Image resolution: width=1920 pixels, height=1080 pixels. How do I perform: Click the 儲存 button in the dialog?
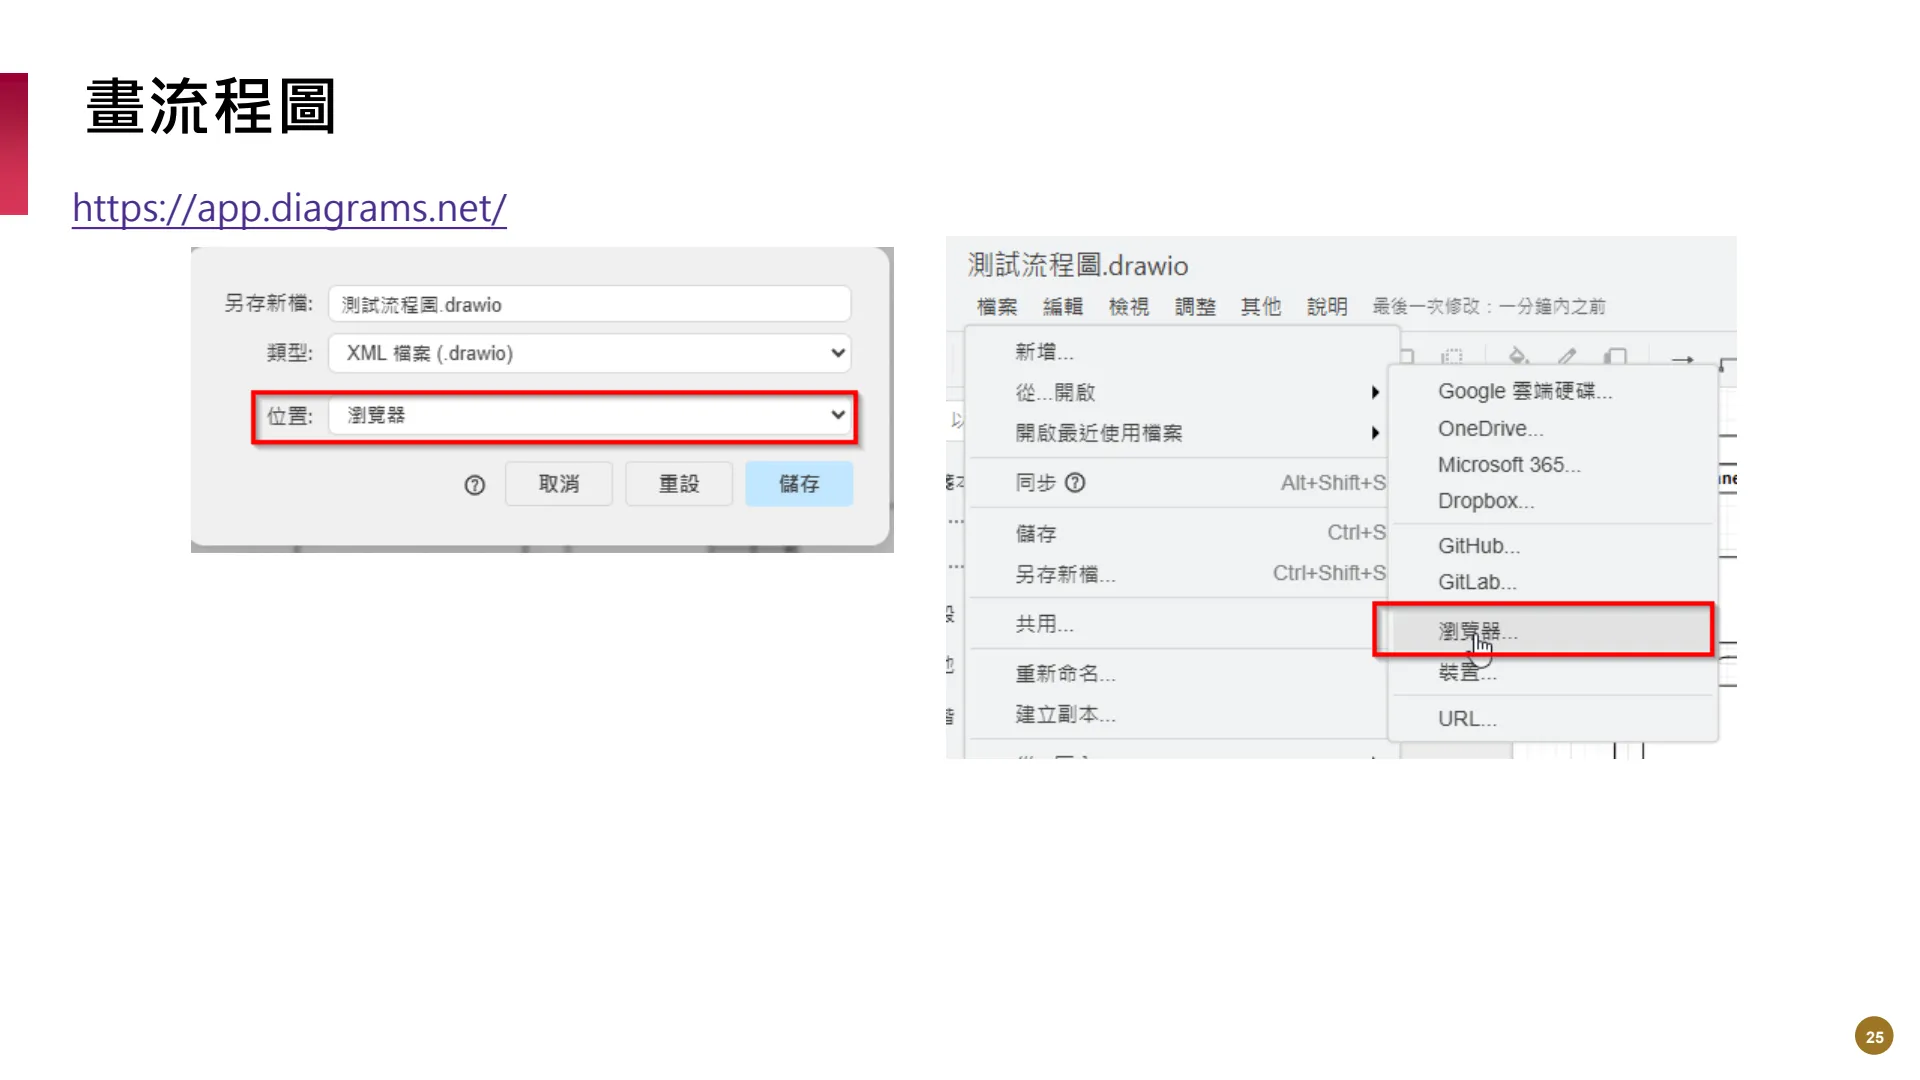pyautogui.click(x=799, y=484)
